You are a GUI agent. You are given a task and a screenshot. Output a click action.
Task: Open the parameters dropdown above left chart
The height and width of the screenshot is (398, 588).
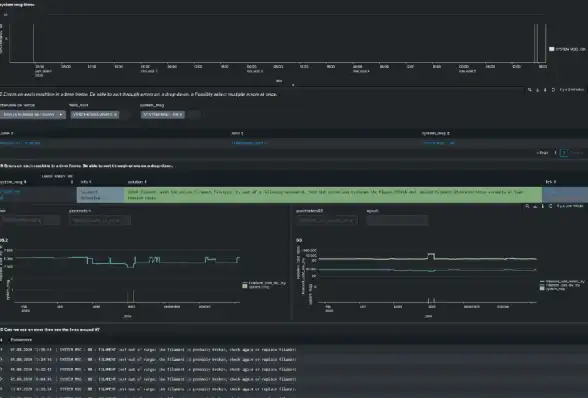100,220
